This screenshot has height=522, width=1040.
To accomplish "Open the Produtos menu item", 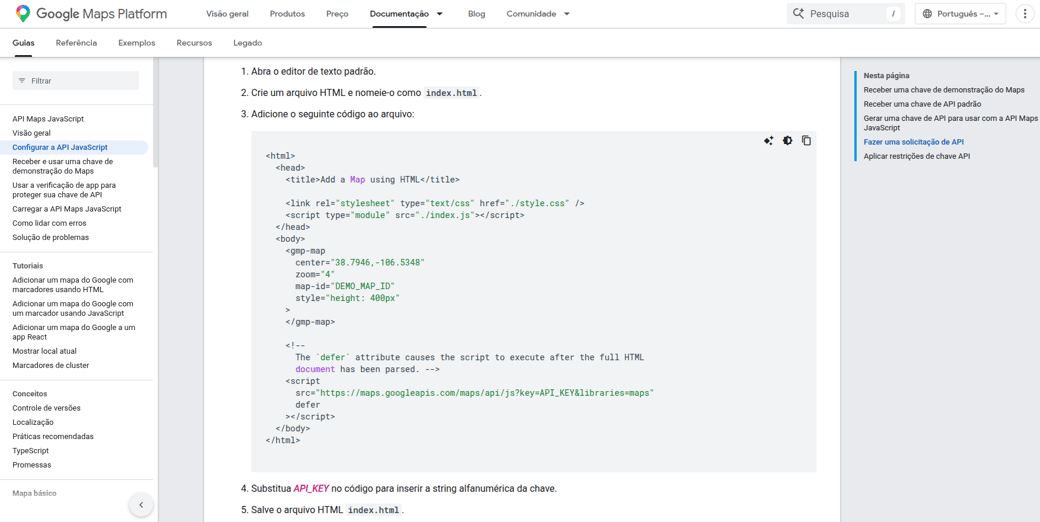I will (x=287, y=13).
